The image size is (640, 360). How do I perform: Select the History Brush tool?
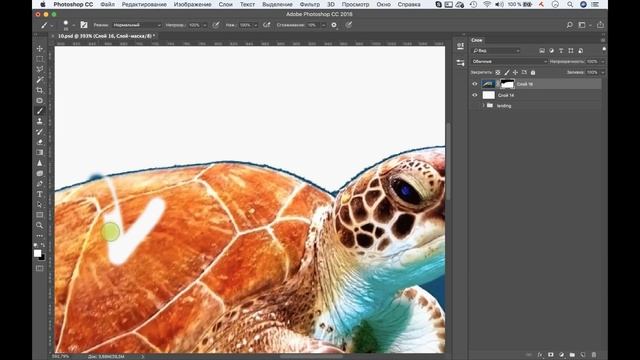pyautogui.click(x=40, y=132)
